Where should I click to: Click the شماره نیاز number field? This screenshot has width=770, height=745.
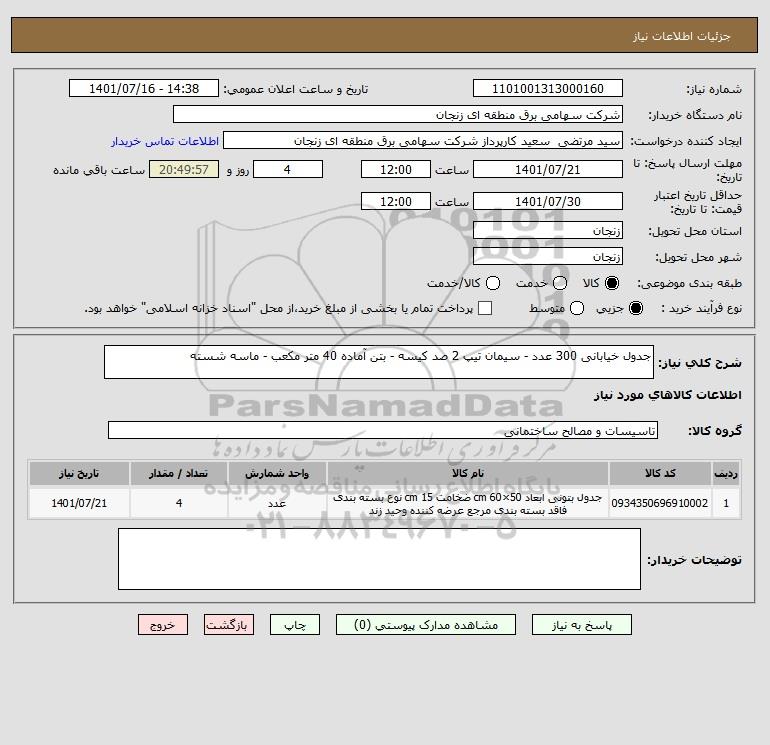(x=548, y=88)
